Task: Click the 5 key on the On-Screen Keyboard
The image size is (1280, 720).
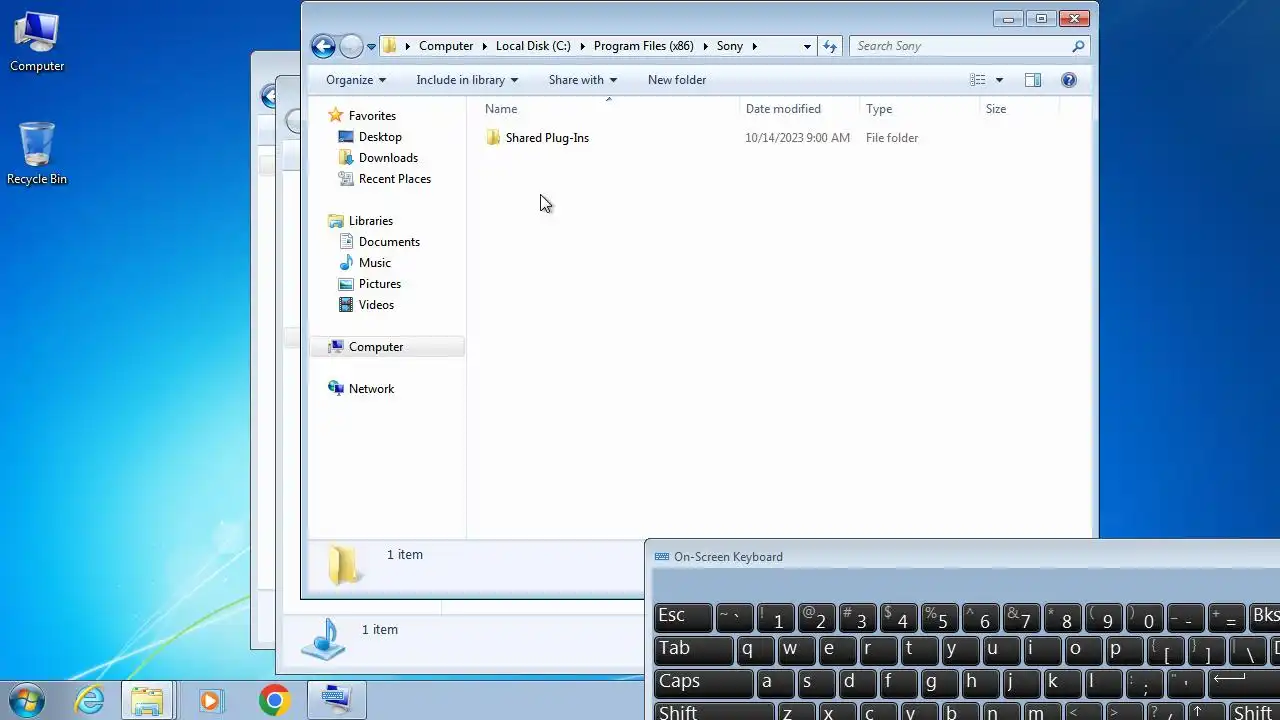Action: (x=939, y=617)
